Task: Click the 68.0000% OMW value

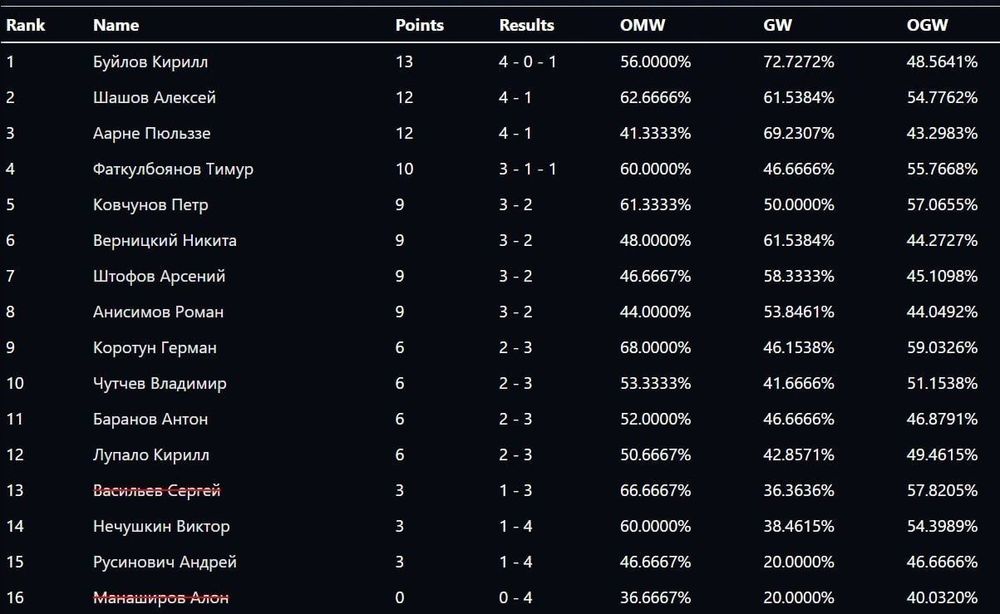Action: click(x=655, y=348)
